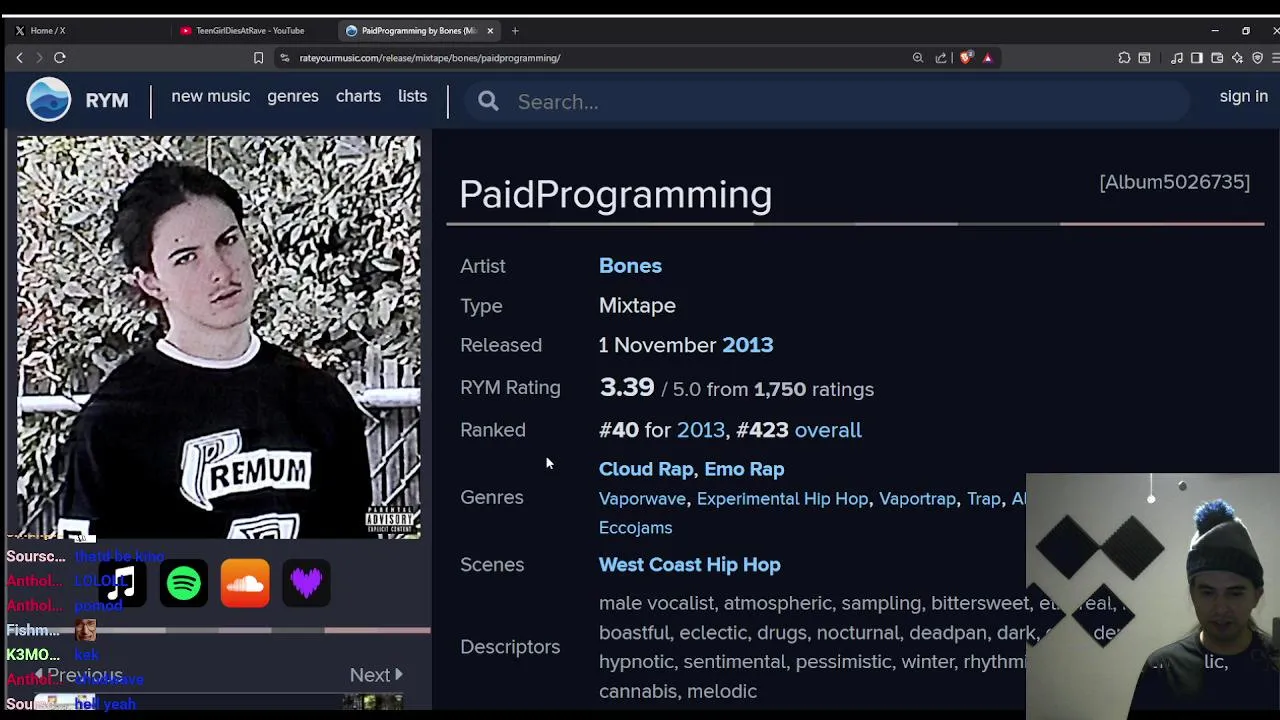The width and height of the screenshot is (1280, 720).
Task: Open media control music note icon
Action: pyautogui.click(x=1177, y=58)
